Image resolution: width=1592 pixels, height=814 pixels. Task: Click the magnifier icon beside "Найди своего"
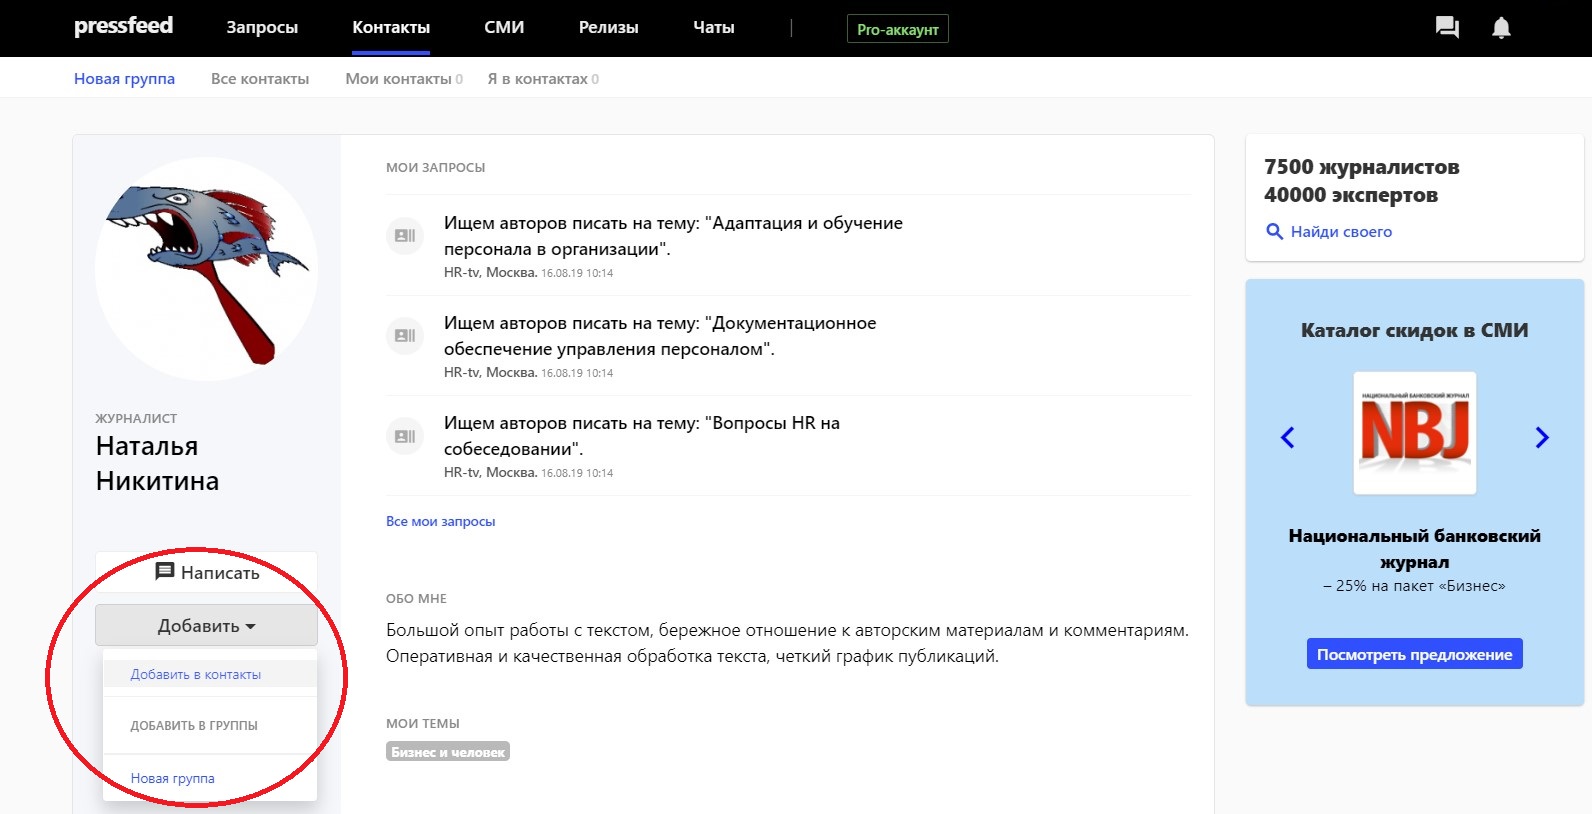(1274, 232)
